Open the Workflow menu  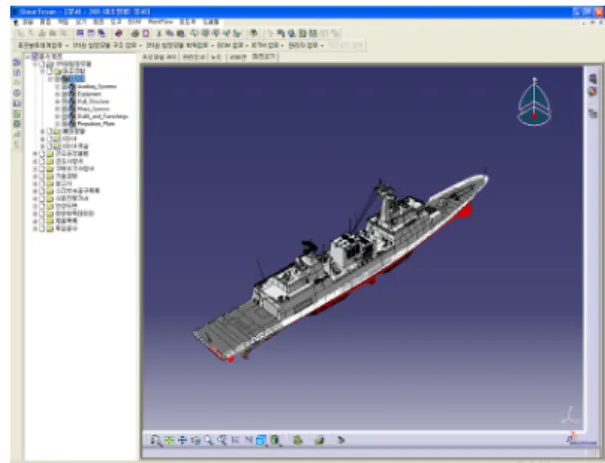(x=161, y=22)
